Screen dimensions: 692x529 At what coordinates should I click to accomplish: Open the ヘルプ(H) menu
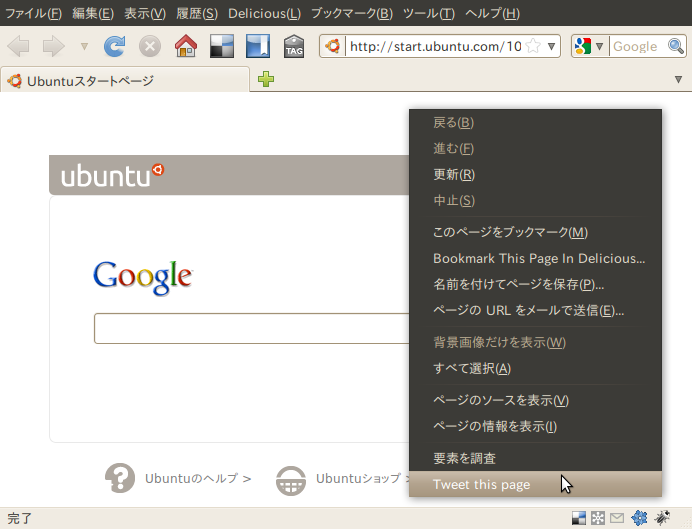point(492,14)
